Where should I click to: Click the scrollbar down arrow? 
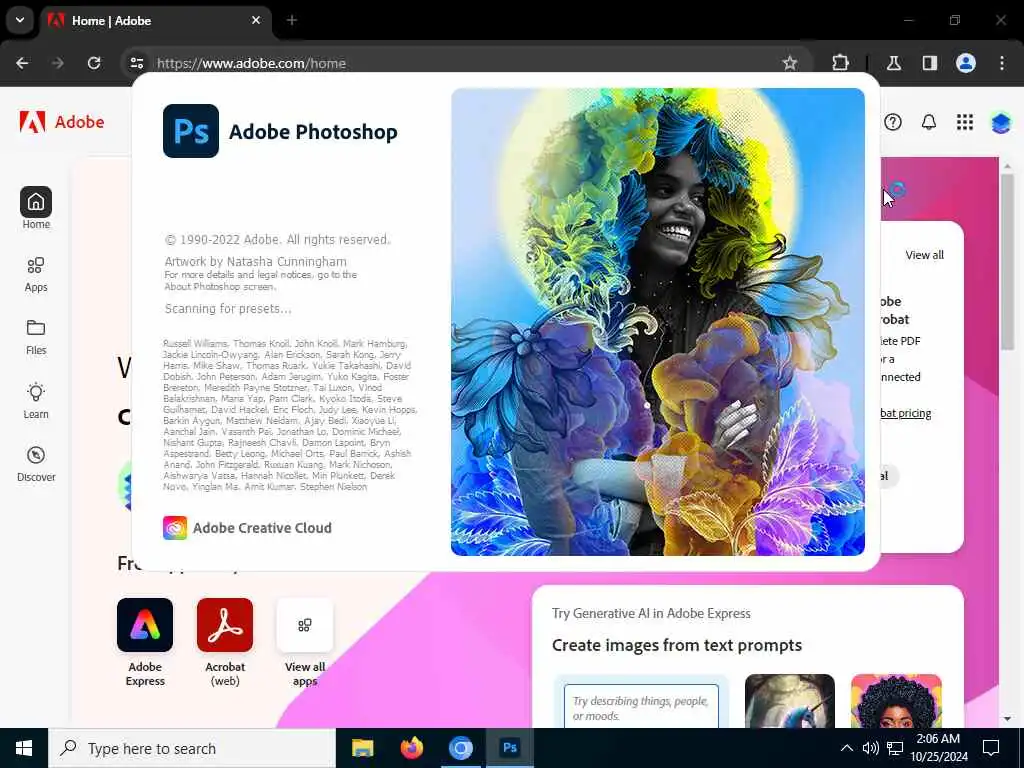1006,718
